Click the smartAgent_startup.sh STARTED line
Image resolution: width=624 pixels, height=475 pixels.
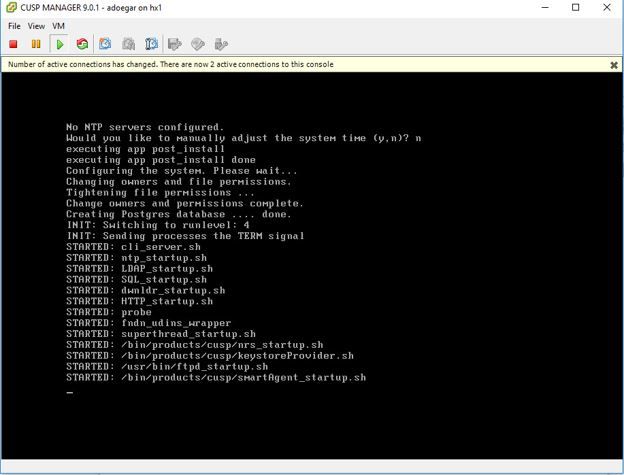pos(216,377)
